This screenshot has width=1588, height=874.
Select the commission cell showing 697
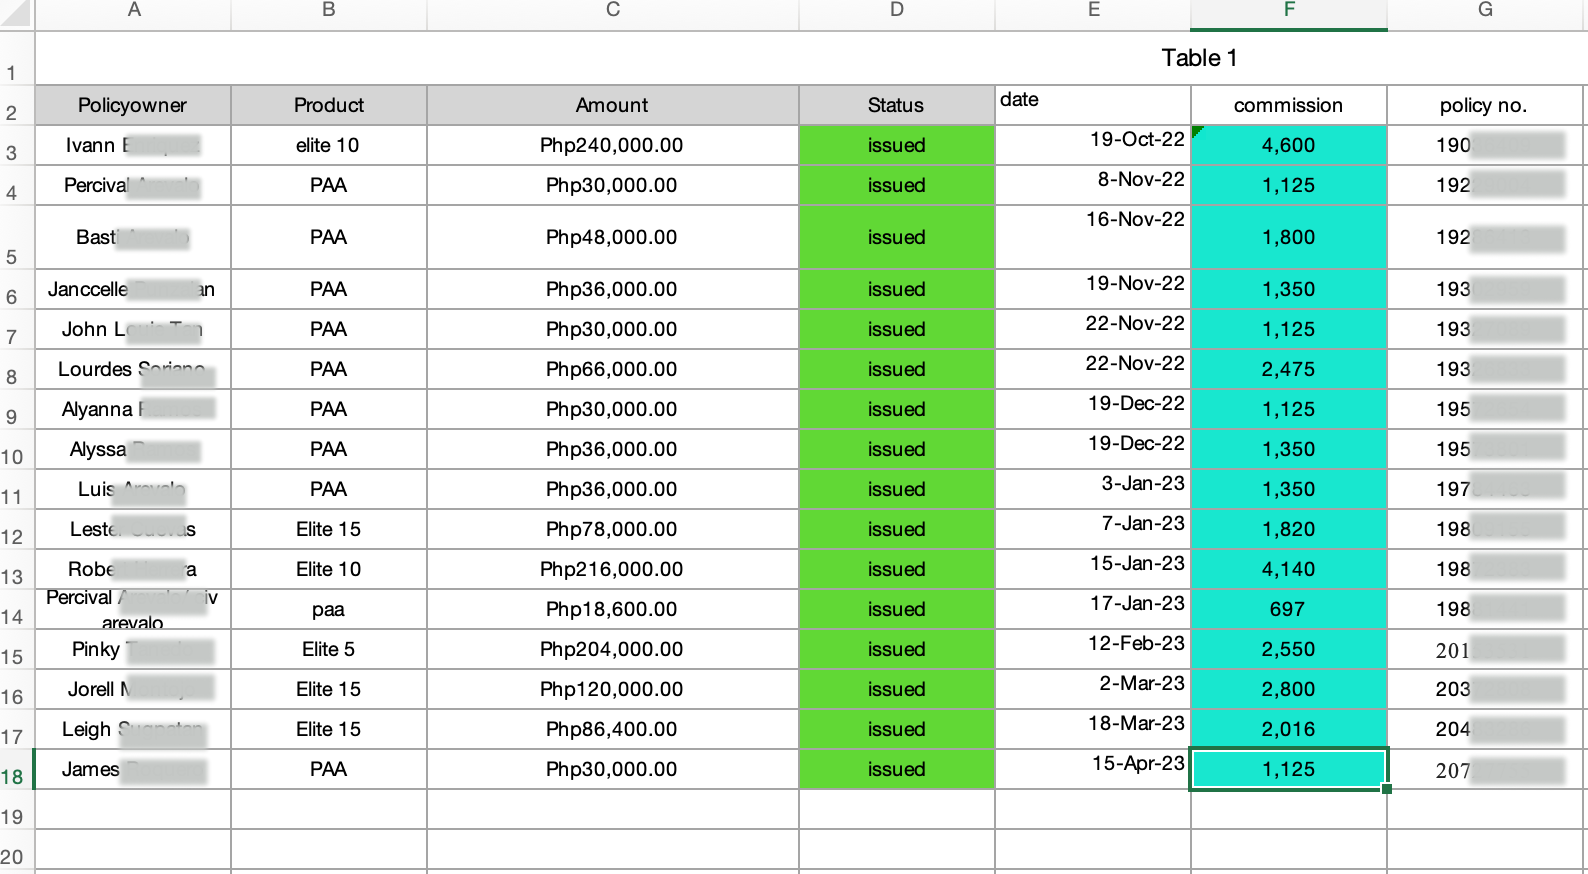pos(1288,609)
